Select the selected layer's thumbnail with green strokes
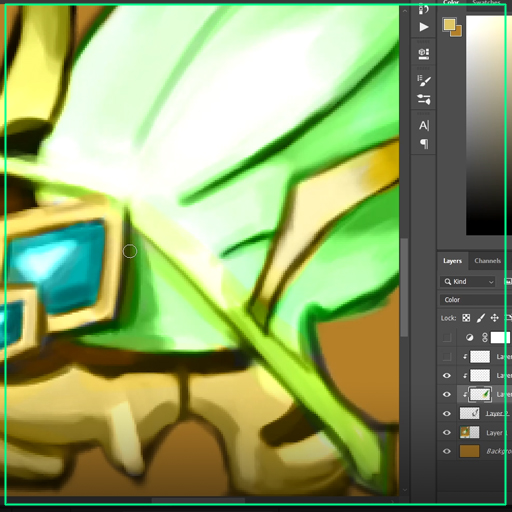 (x=480, y=395)
